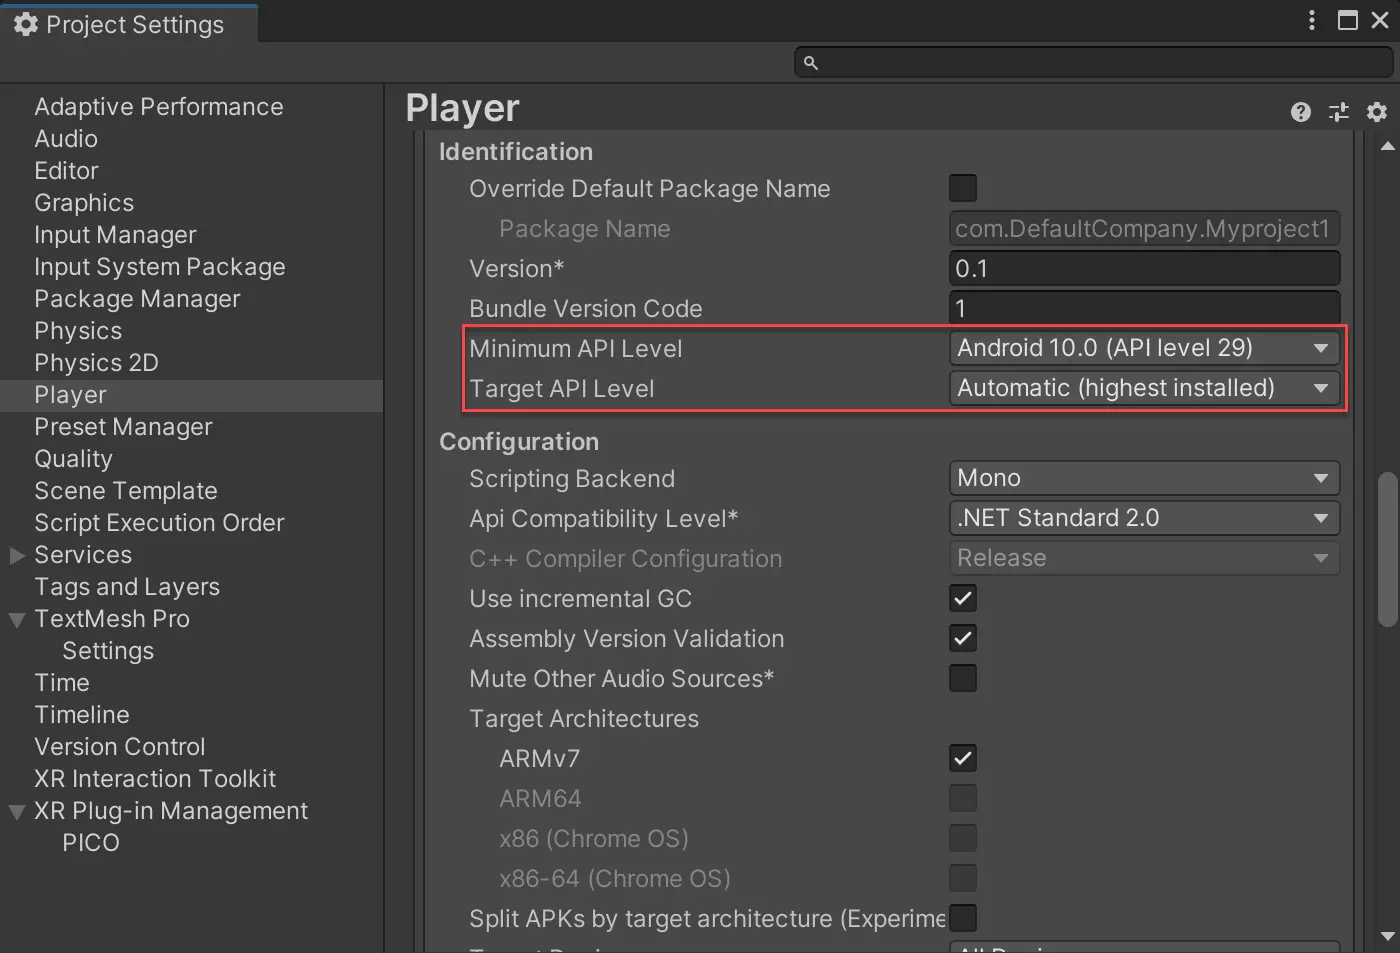This screenshot has width=1400, height=953.
Task: Open the Player help documentation icon
Action: [1300, 112]
